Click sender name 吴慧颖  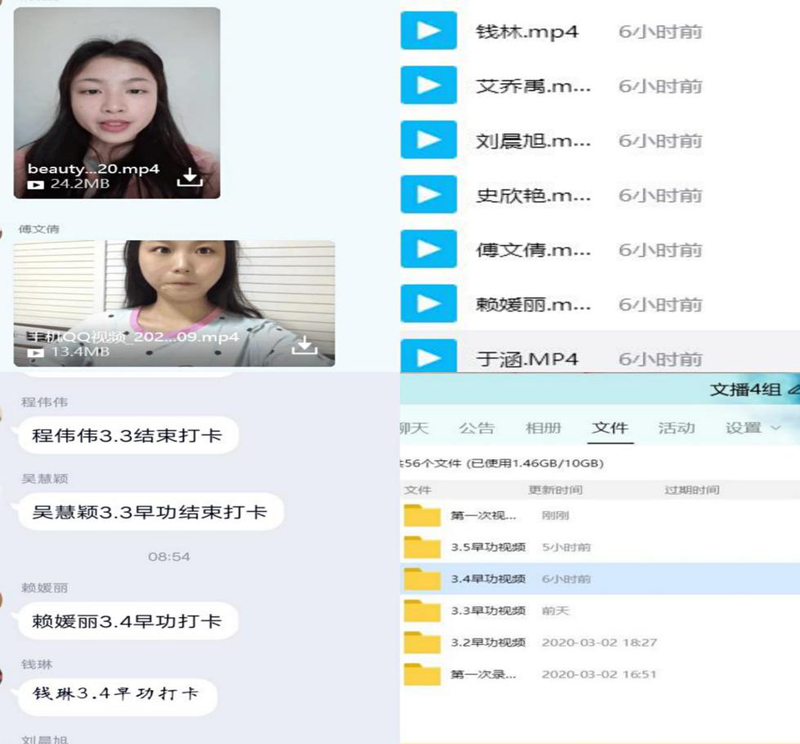click(44, 479)
